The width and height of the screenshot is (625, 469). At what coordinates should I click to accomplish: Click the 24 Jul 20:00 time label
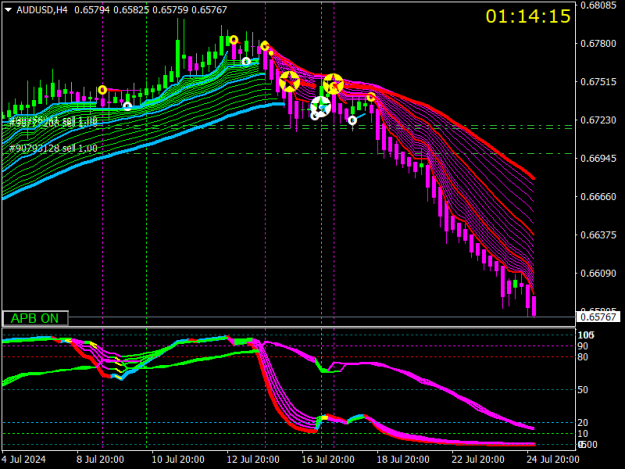(553, 459)
